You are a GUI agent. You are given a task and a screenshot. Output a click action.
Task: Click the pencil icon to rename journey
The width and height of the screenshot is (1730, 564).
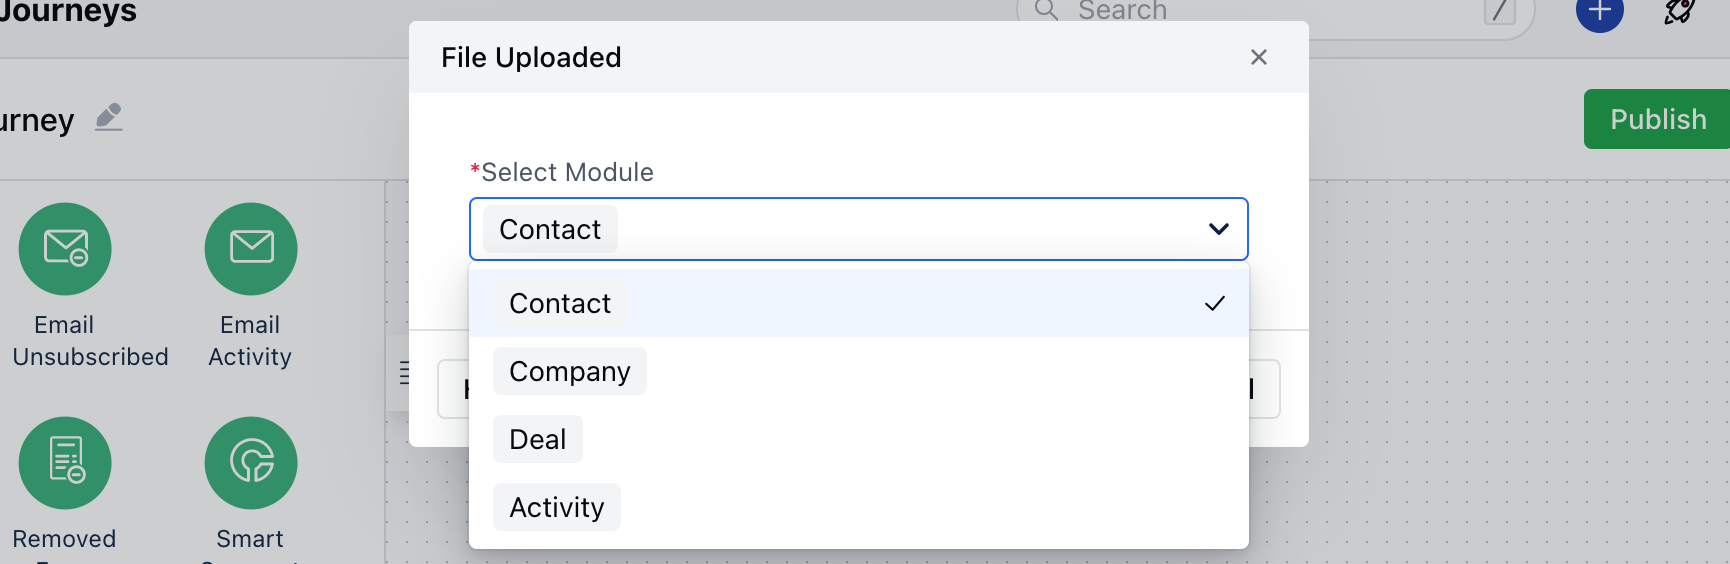click(x=109, y=118)
